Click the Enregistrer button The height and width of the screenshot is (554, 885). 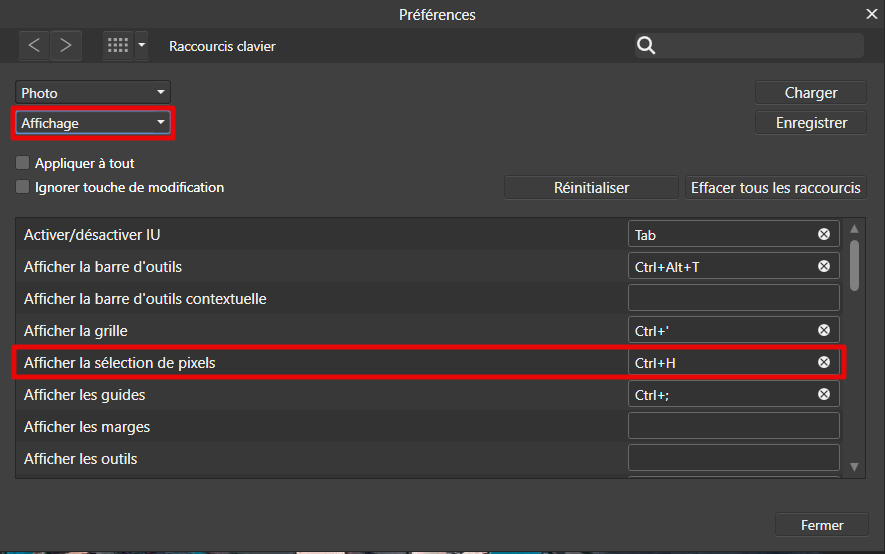pos(810,123)
